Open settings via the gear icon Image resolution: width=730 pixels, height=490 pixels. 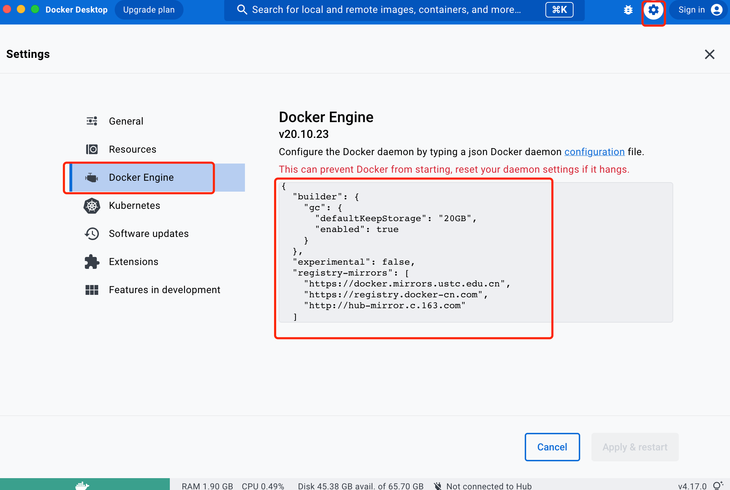653,10
